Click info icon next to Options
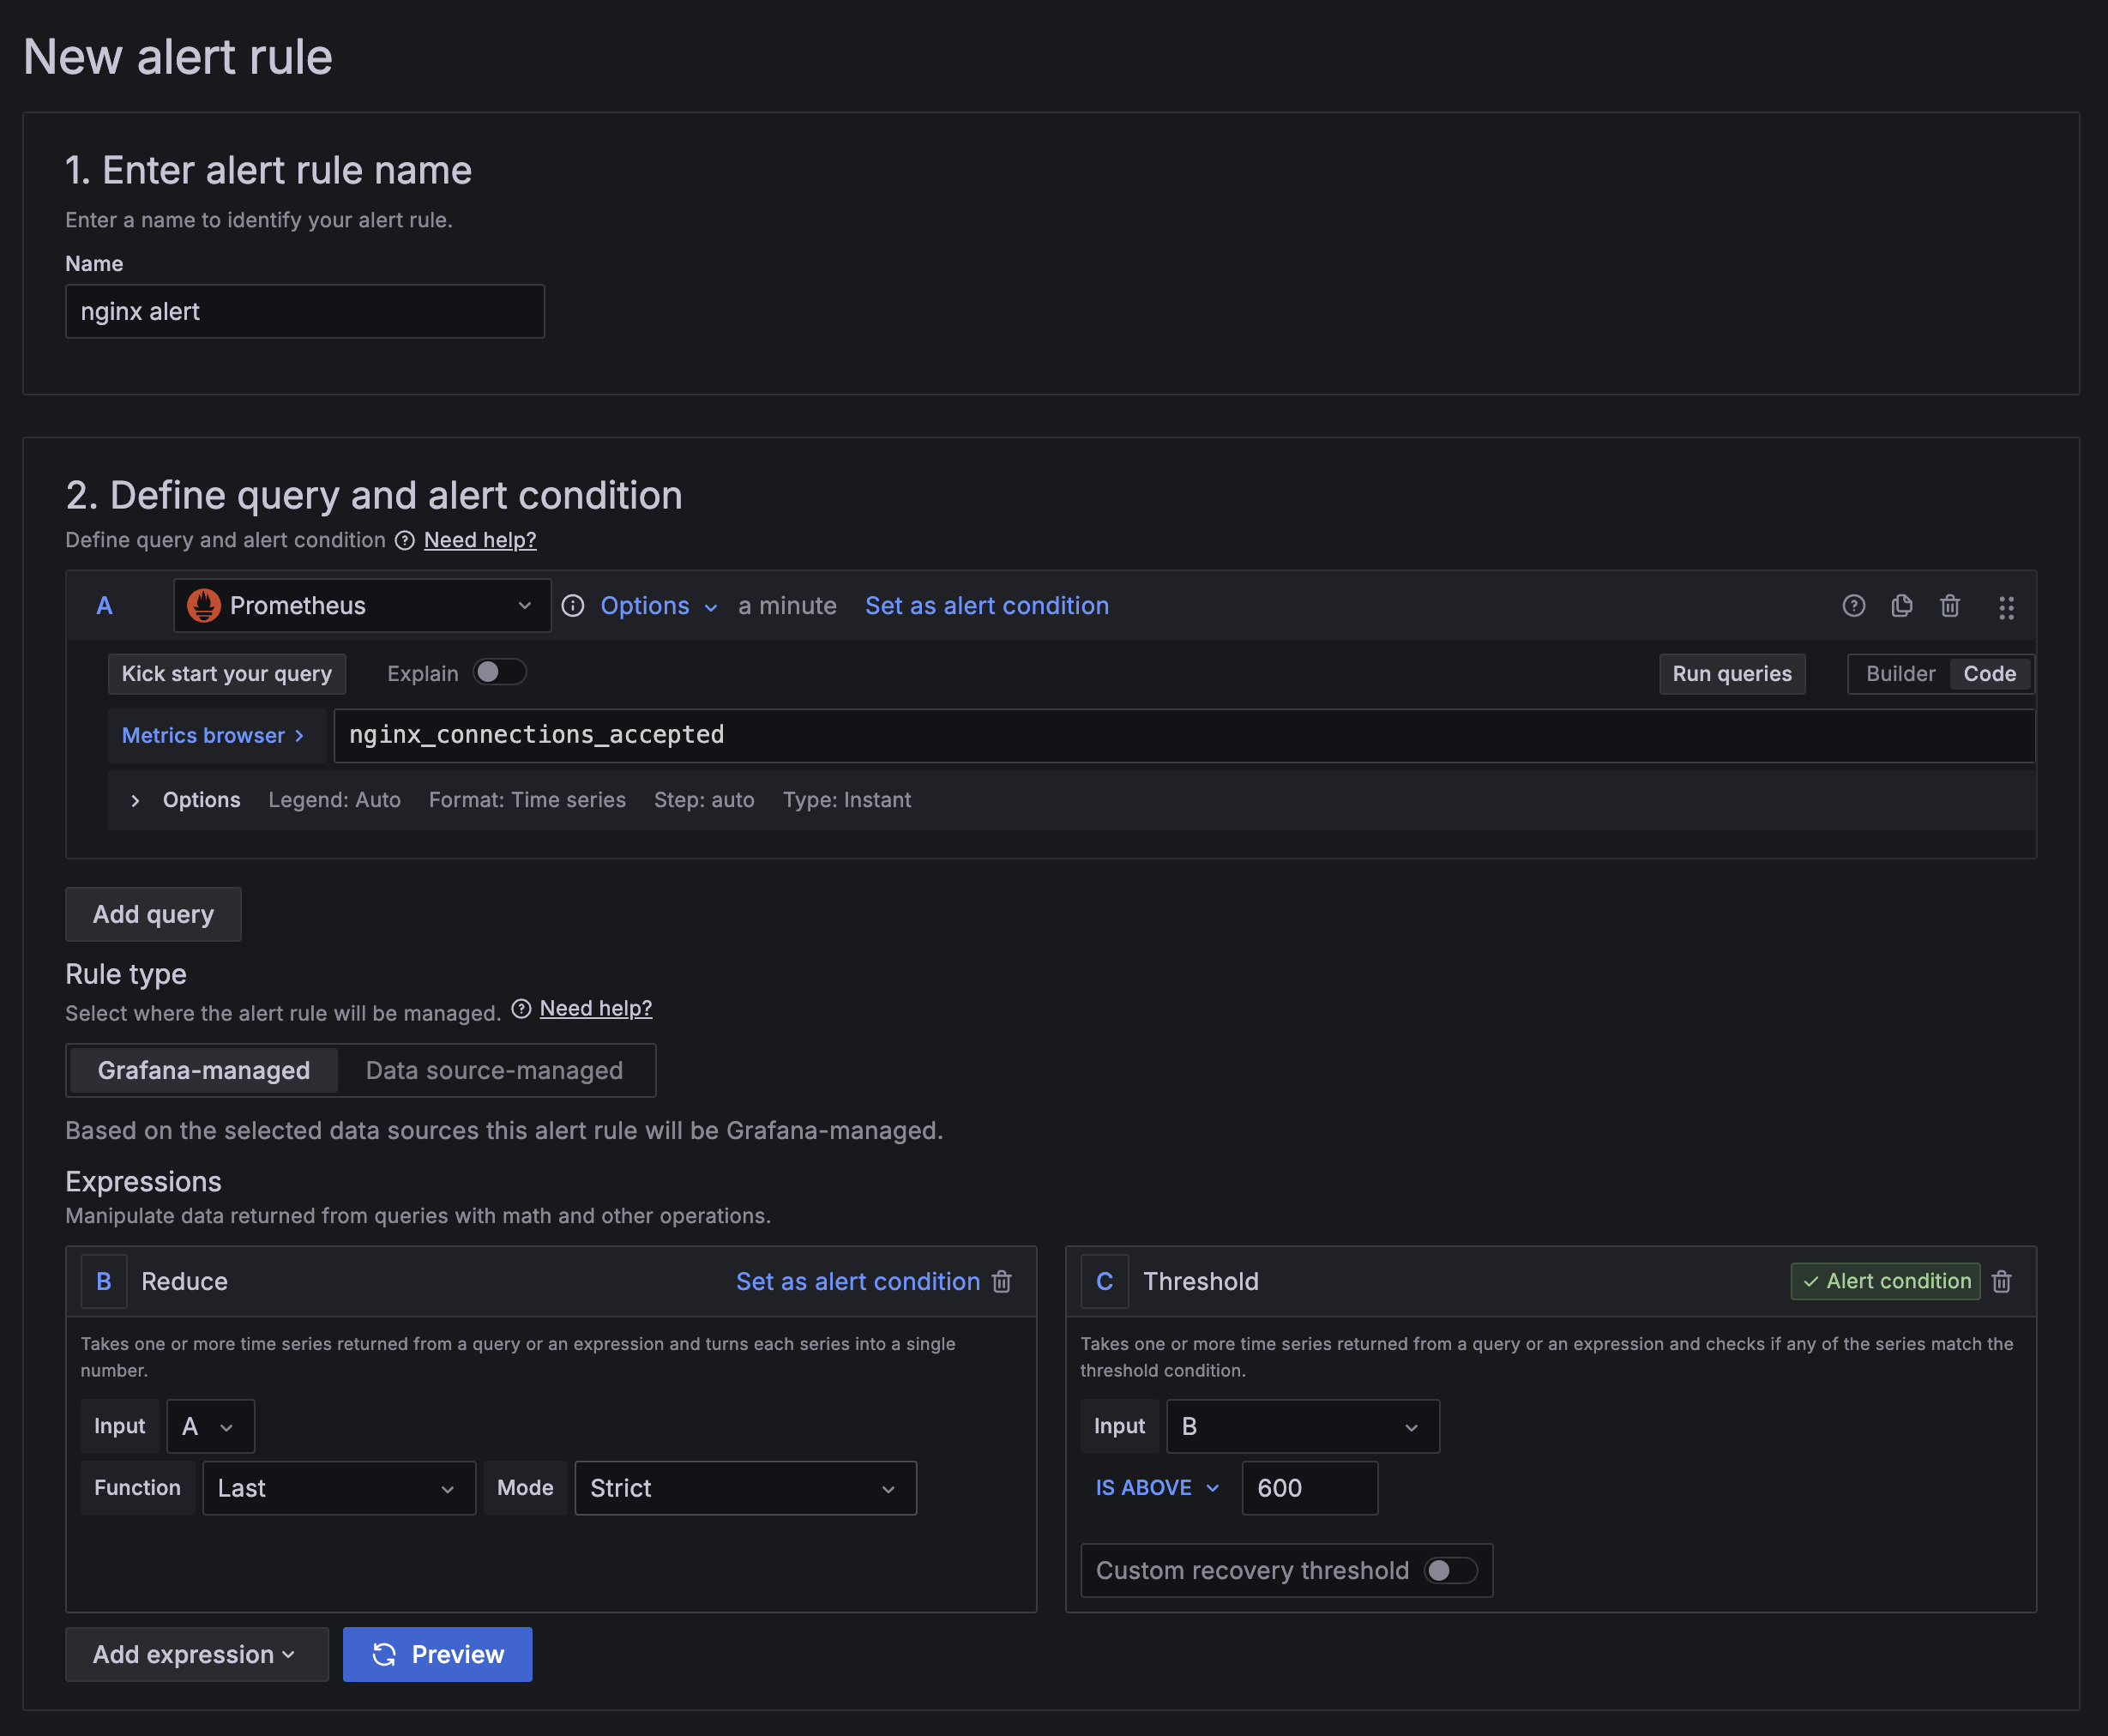2108x1736 pixels. coord(573,606)
